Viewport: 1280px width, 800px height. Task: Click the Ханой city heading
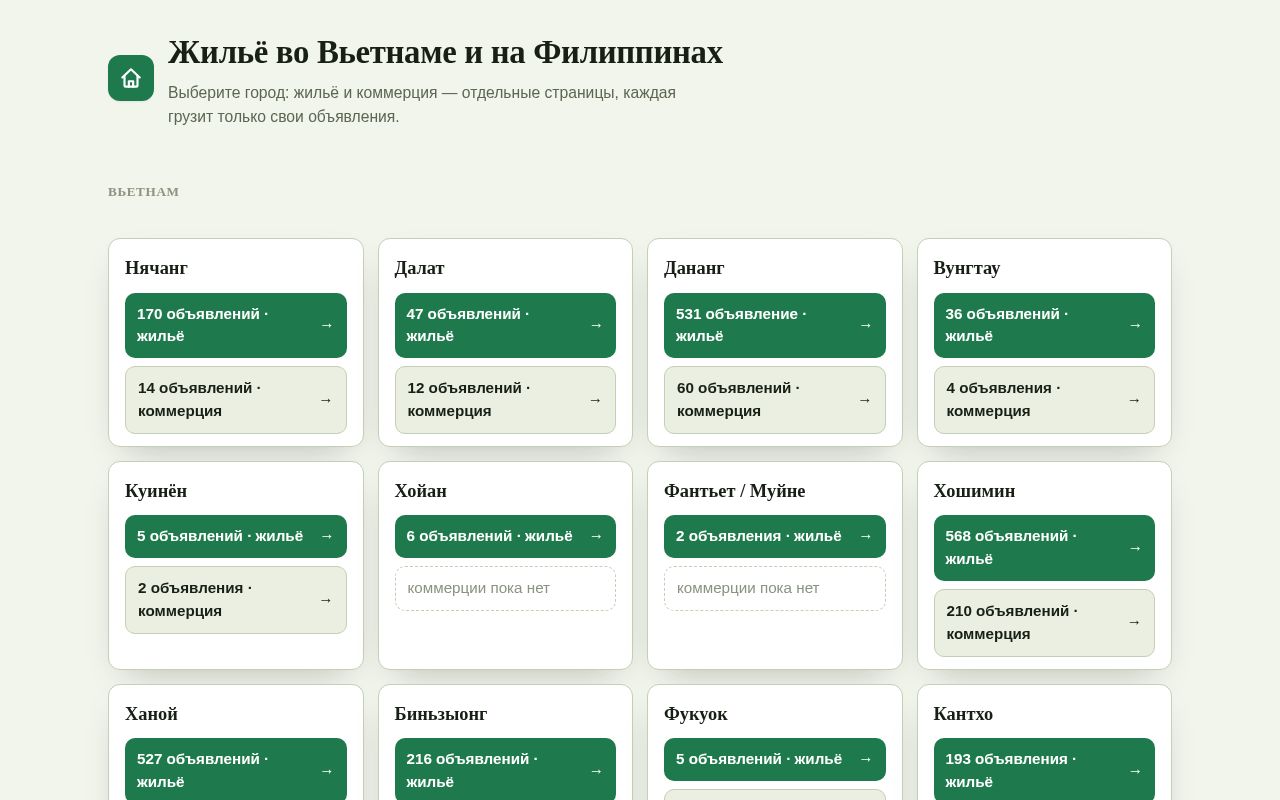(x=151, y=714)
